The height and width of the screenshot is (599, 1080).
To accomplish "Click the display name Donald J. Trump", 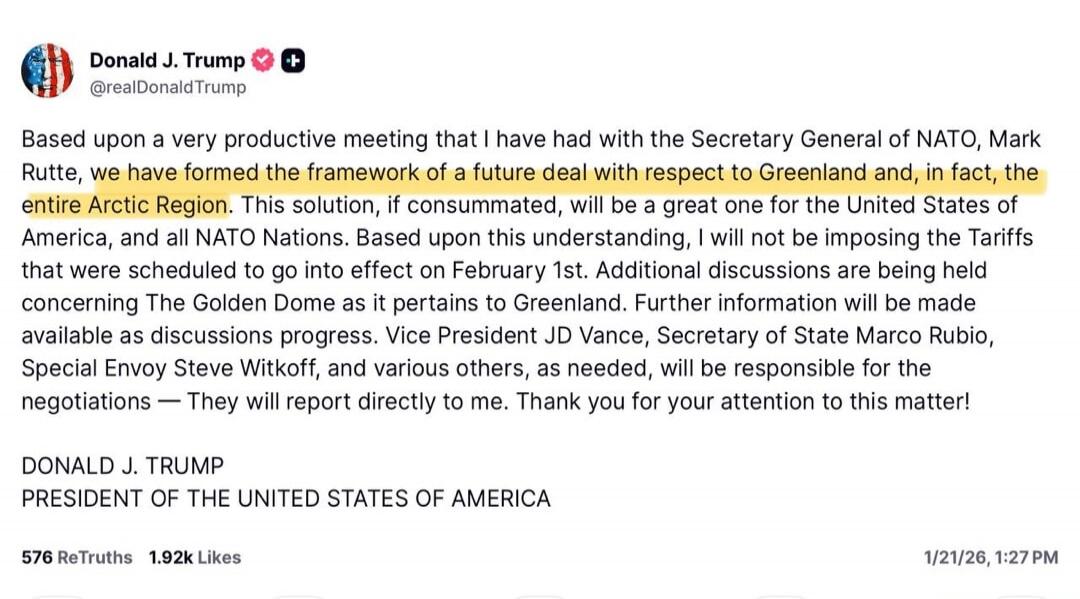I will pos(166,60).
